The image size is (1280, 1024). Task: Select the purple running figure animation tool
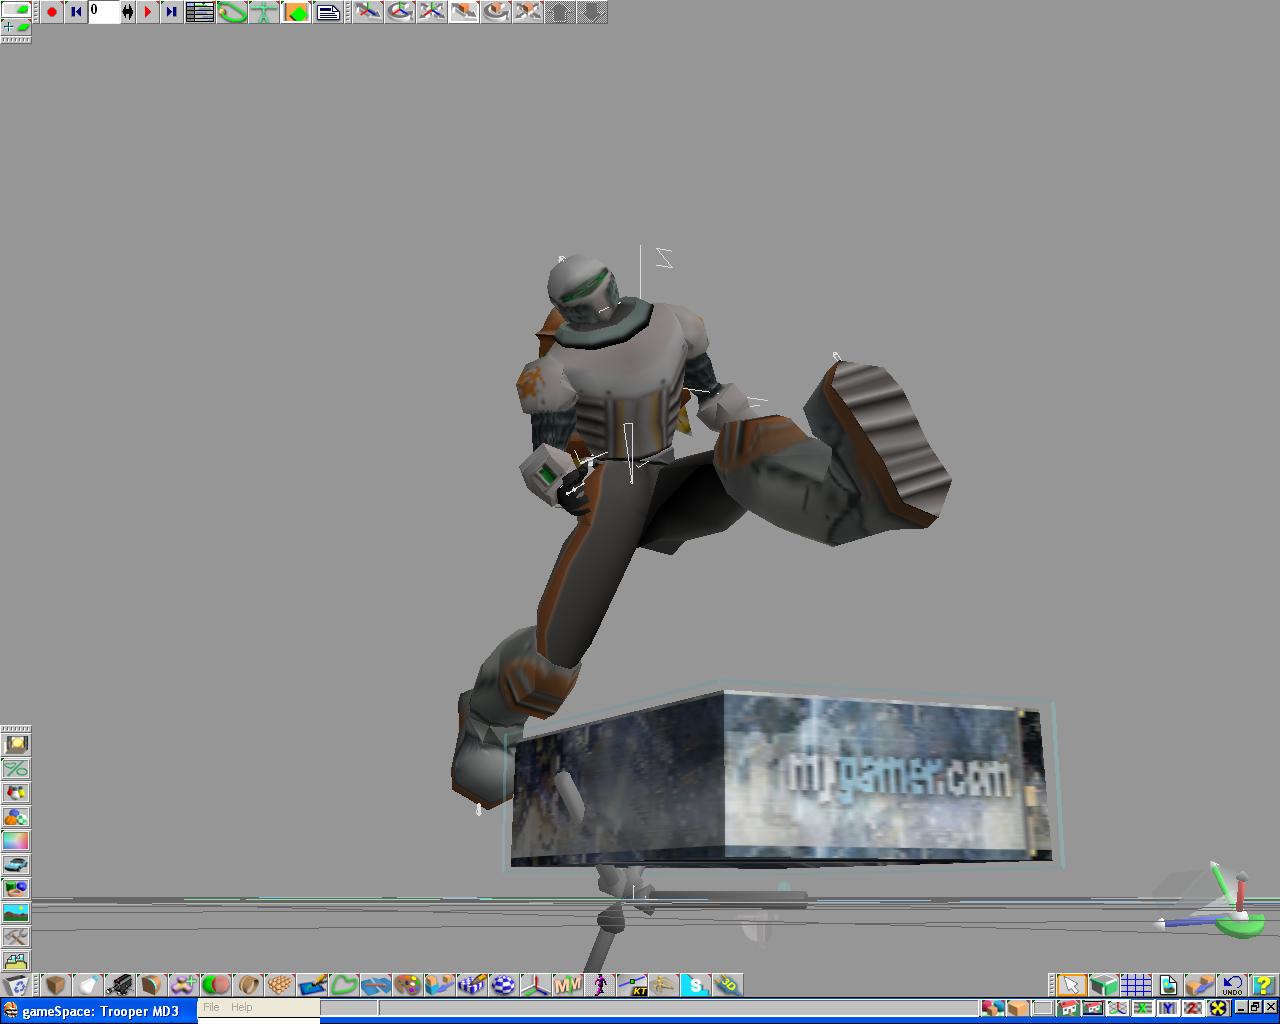click(600, 985)
